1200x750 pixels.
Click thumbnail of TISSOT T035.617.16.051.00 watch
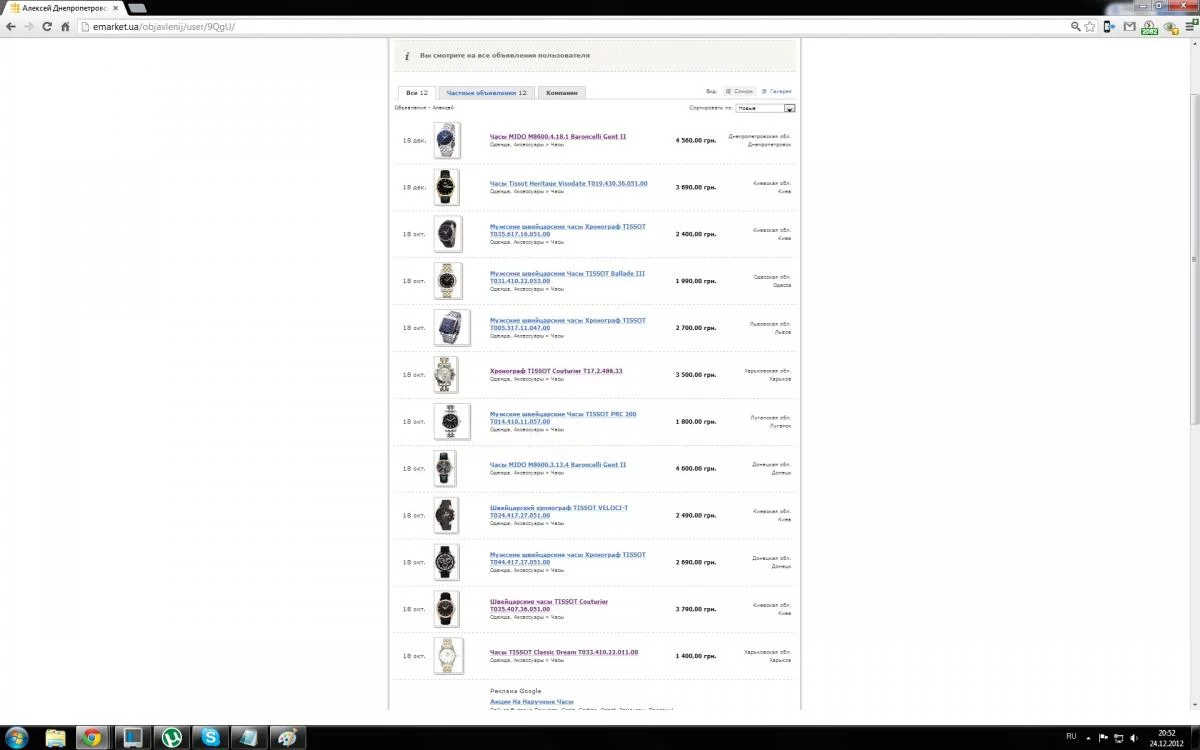[447, 234]
